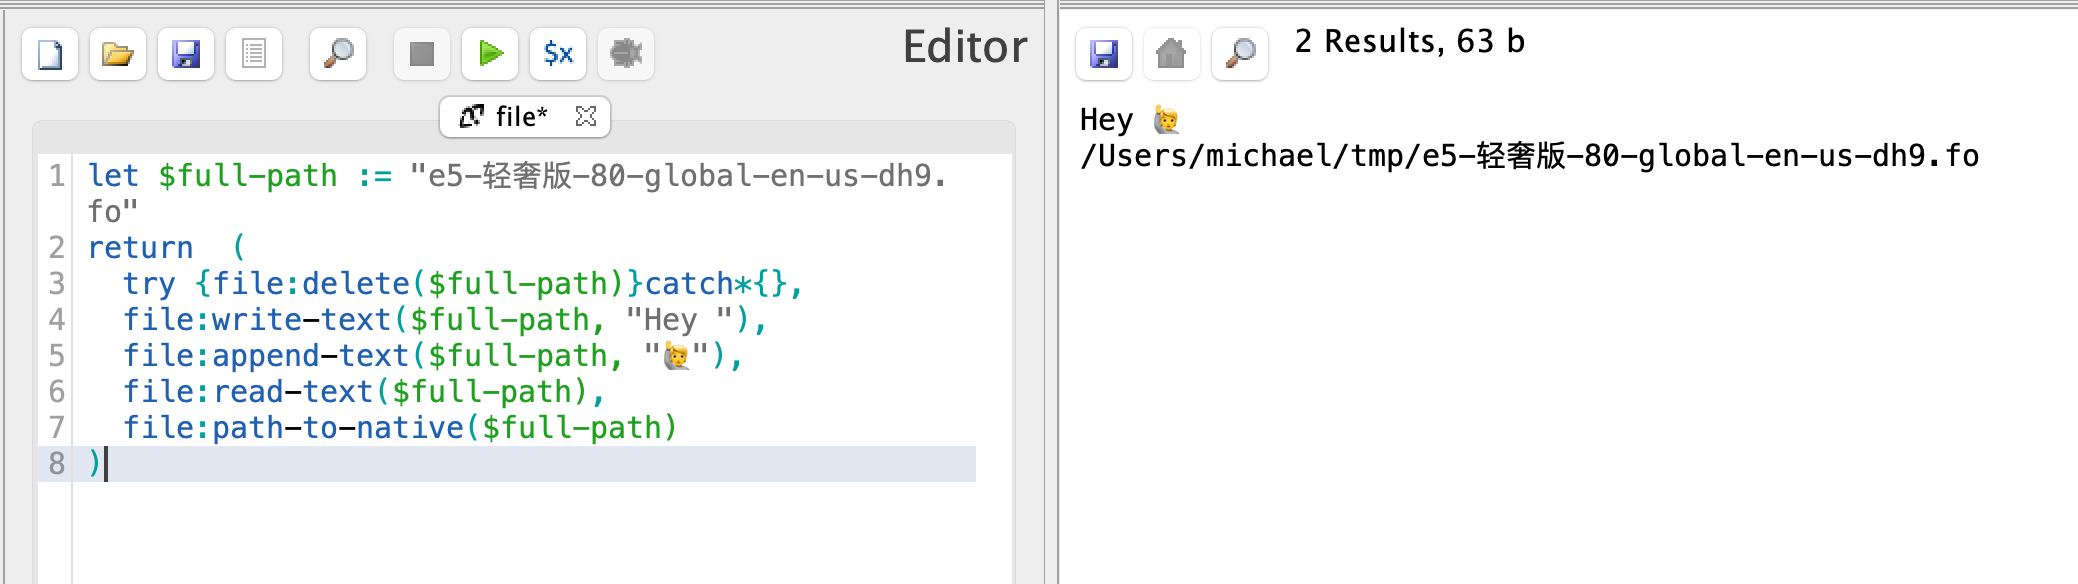Viewport: 2078px width, 584px height.
Task: Click the home icon in the result panel
Action: click(1172, 54)
